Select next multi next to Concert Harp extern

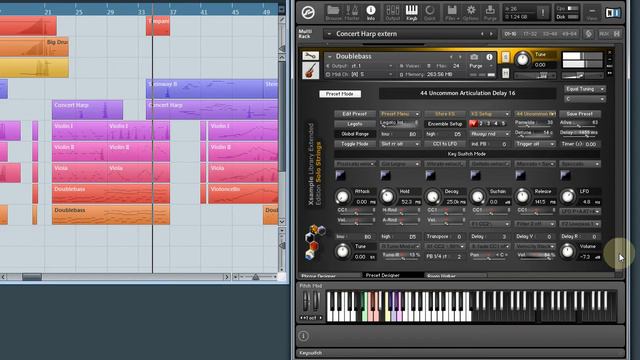point(491,34)
